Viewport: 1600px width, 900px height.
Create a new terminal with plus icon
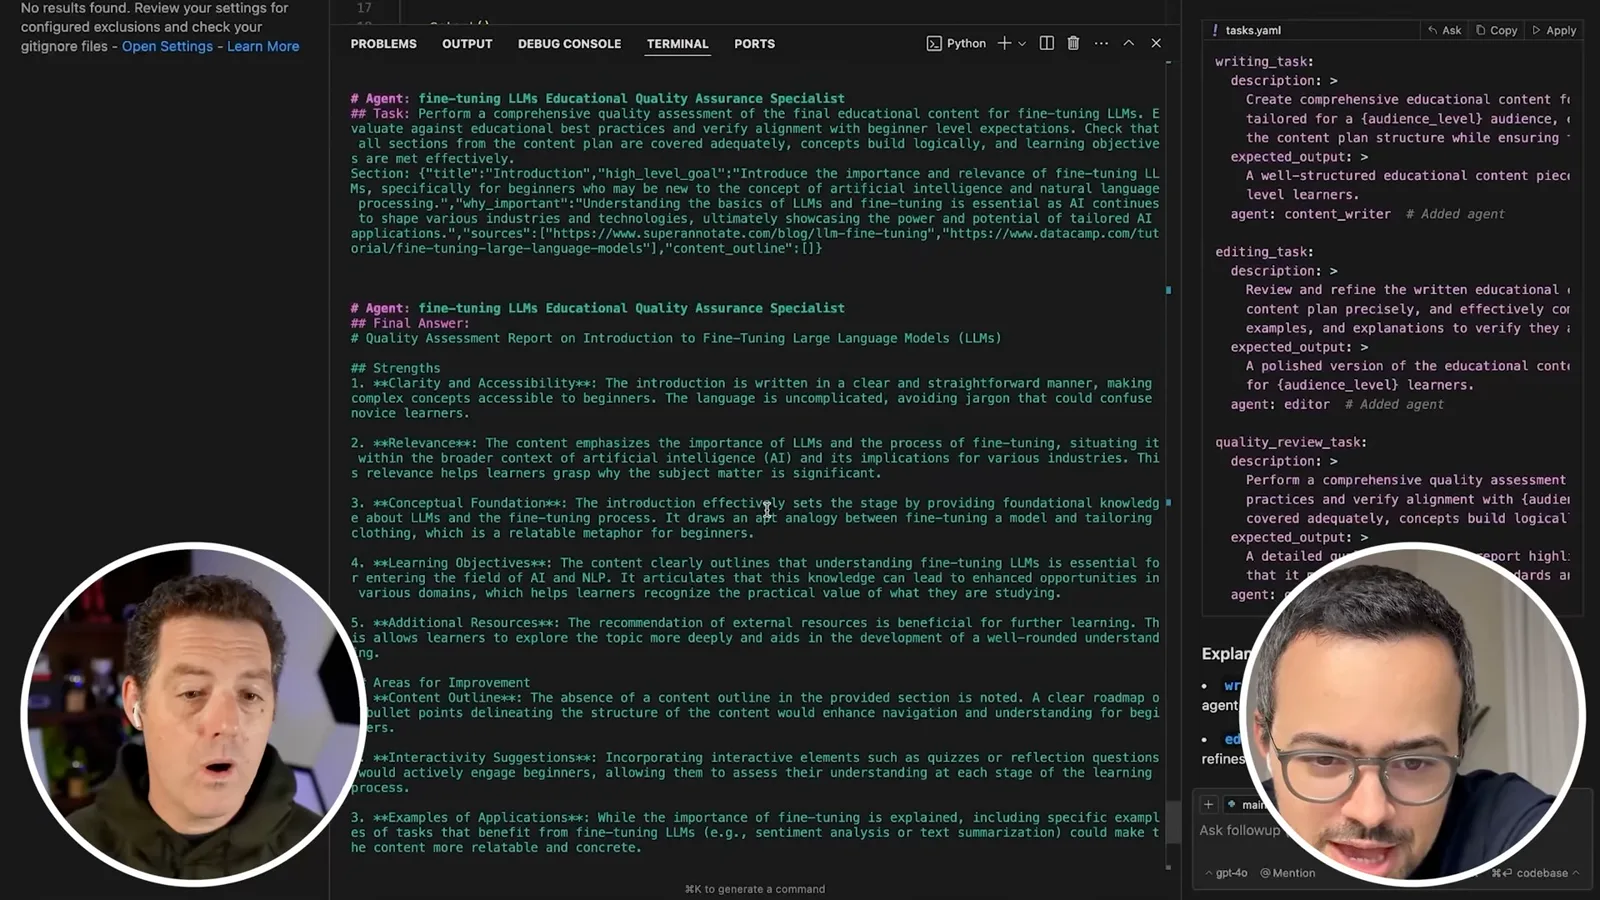(x=1004, y=43)
